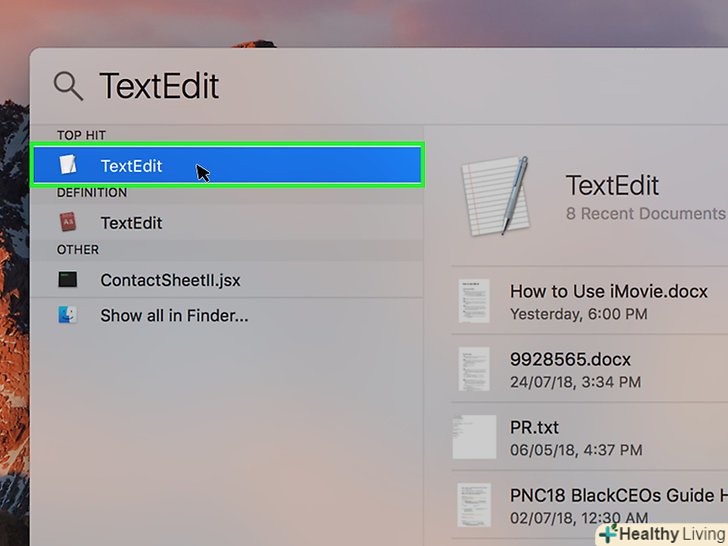728x546 pixels.
Task: Click the ContactSheetII.jsx script file icon
Action: click(68, 280)
